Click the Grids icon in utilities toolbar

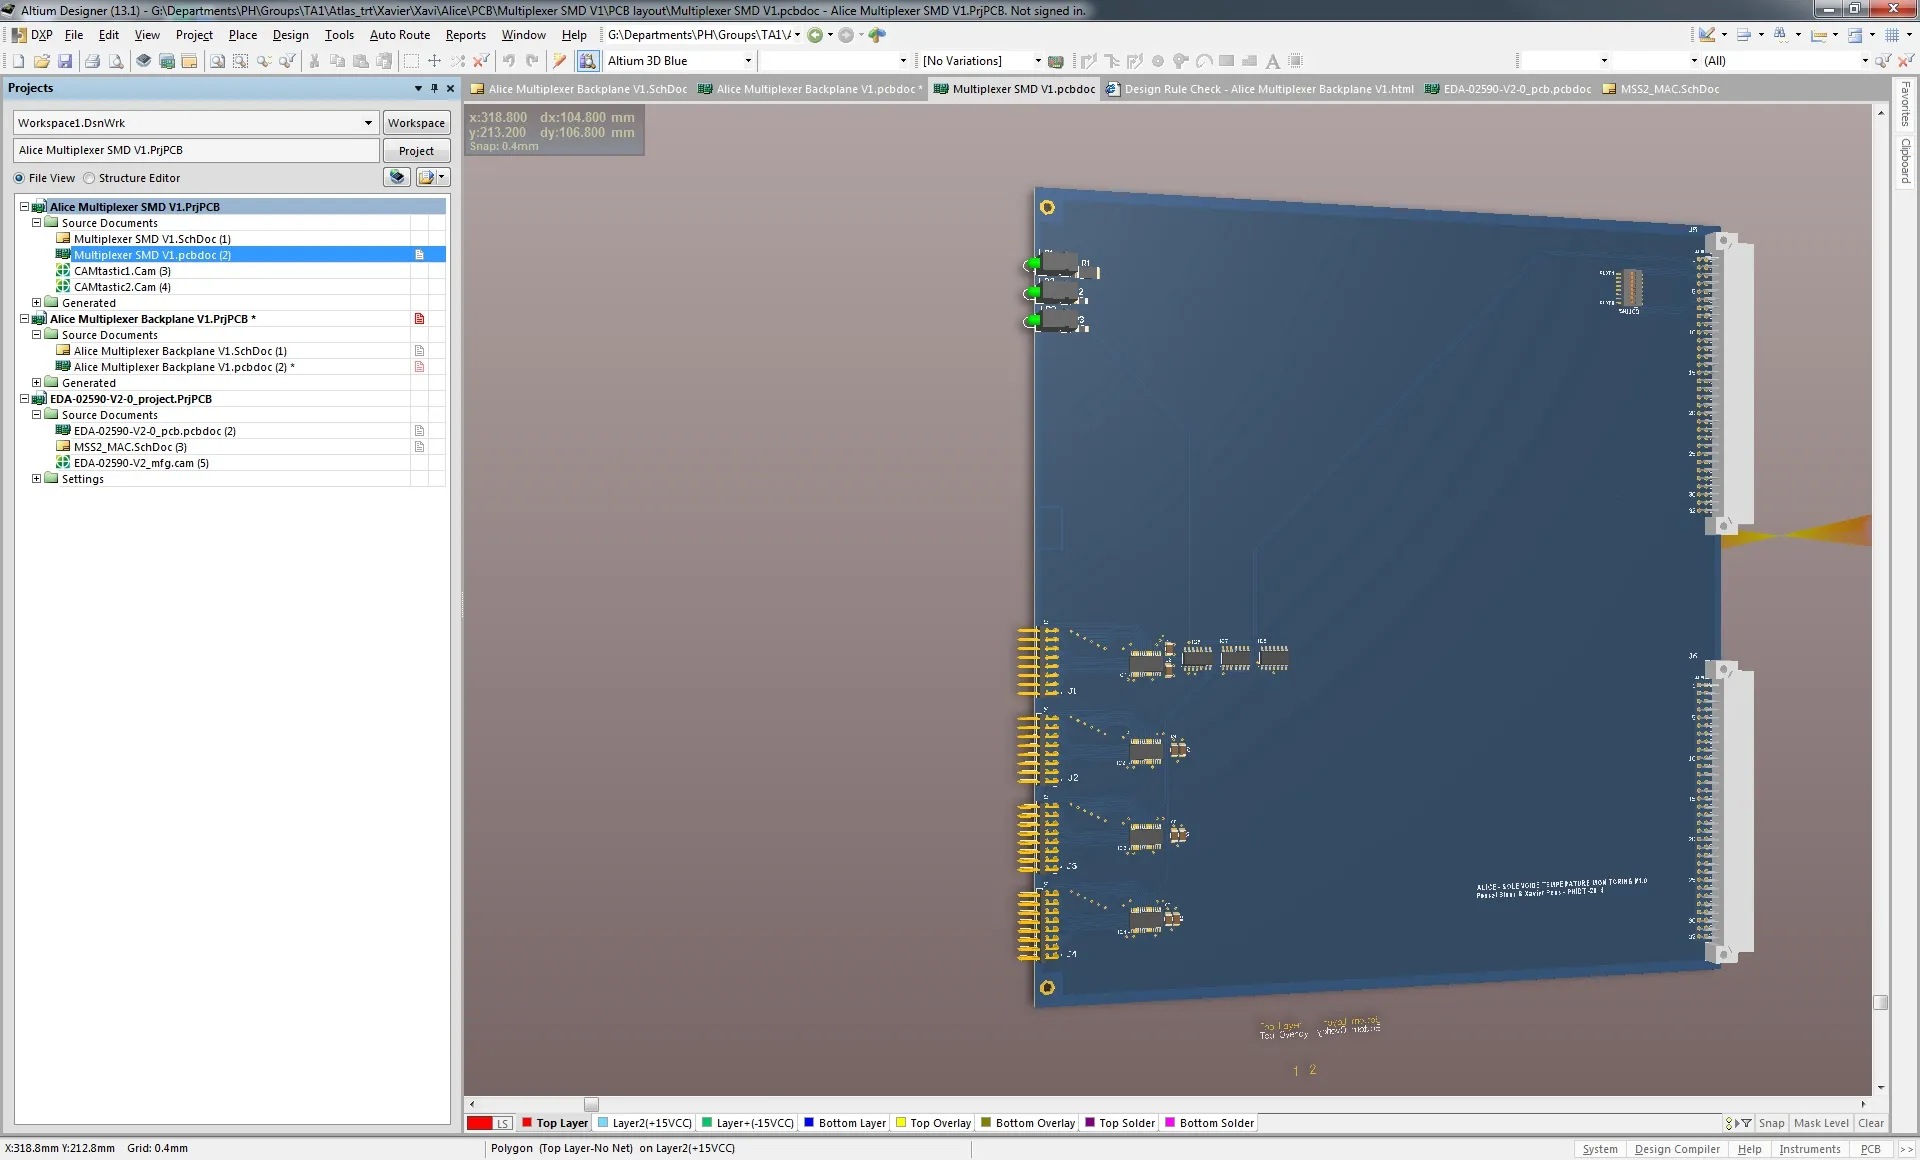click(1892, 35)
